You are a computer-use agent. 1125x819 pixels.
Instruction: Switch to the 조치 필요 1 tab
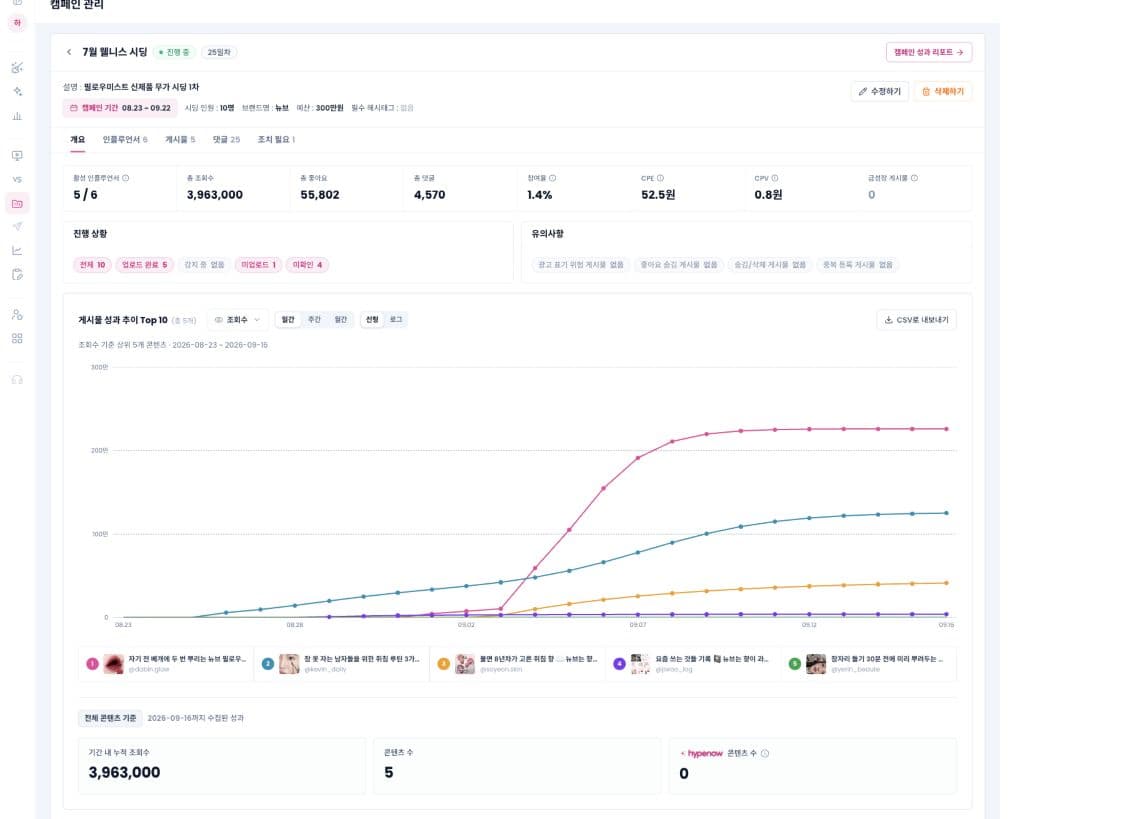tap(276, 140)
